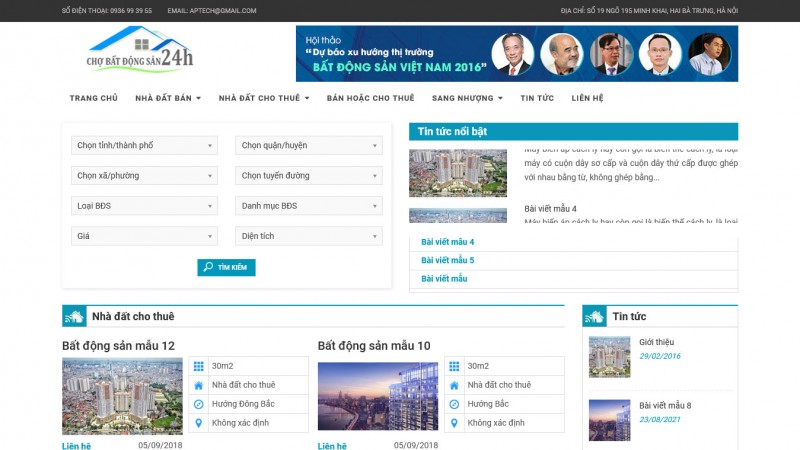Click the Chợ Bất Động Sản 24h logo
Viewport: 800px width, 450px height.
(139, 52)
